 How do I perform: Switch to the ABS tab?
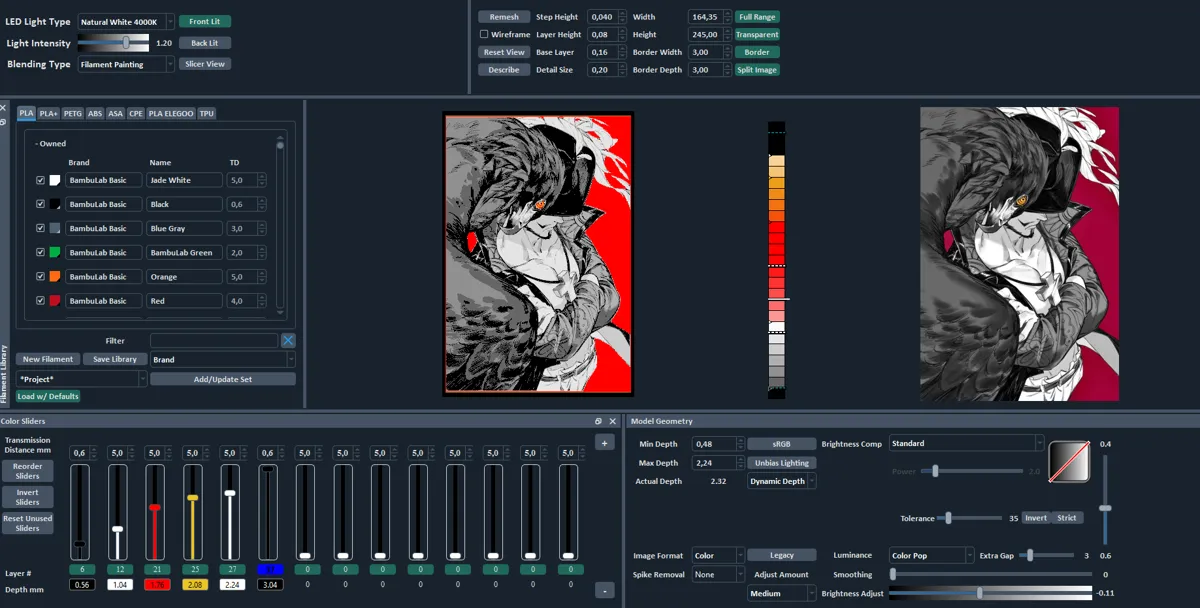pos(95,113)
